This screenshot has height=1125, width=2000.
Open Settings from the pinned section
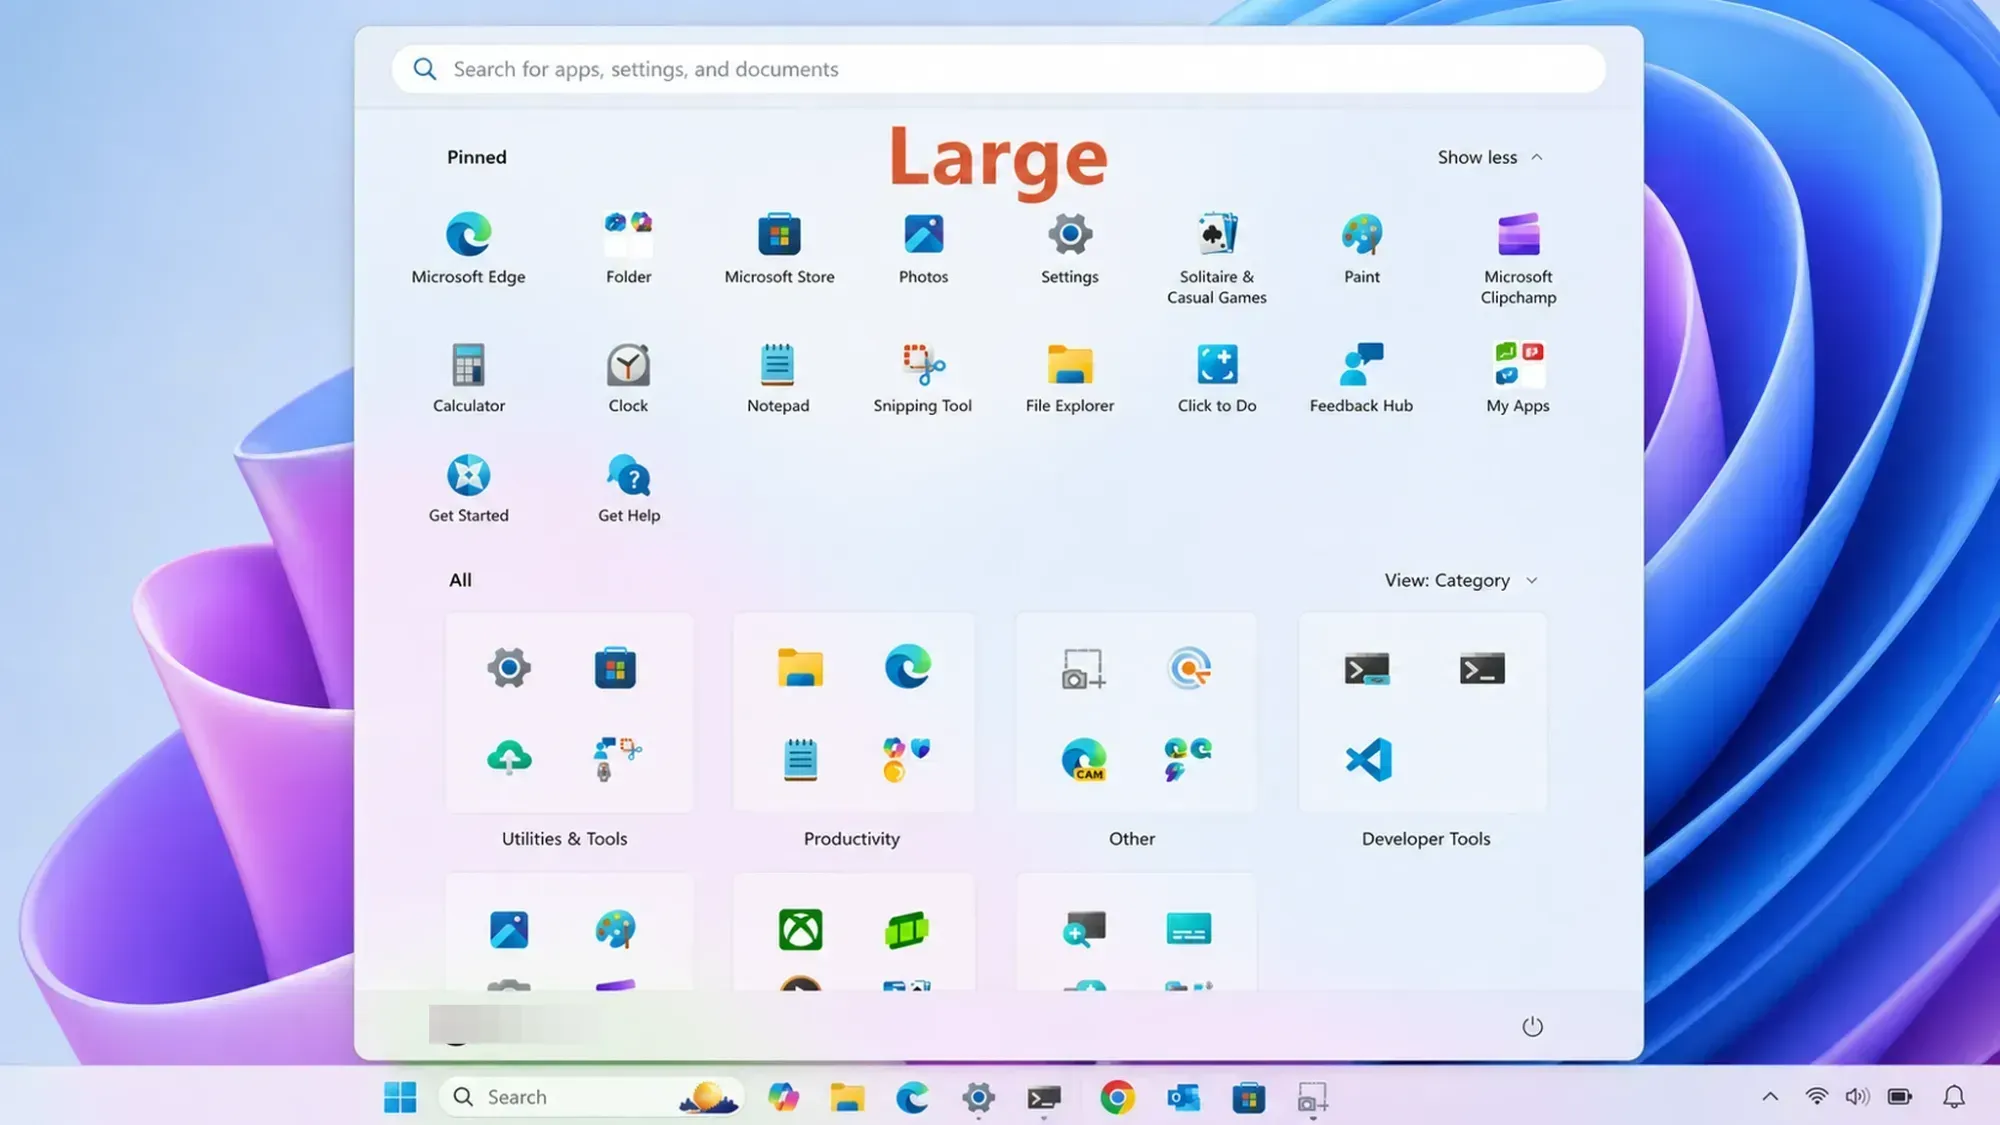pyautogui.click(x=1069, y=249)
